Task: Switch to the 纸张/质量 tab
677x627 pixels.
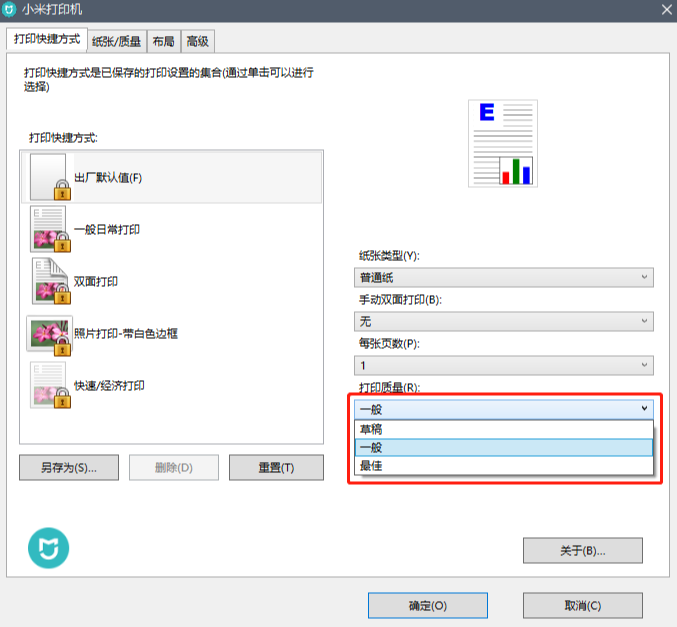Action: coord(117,41)
